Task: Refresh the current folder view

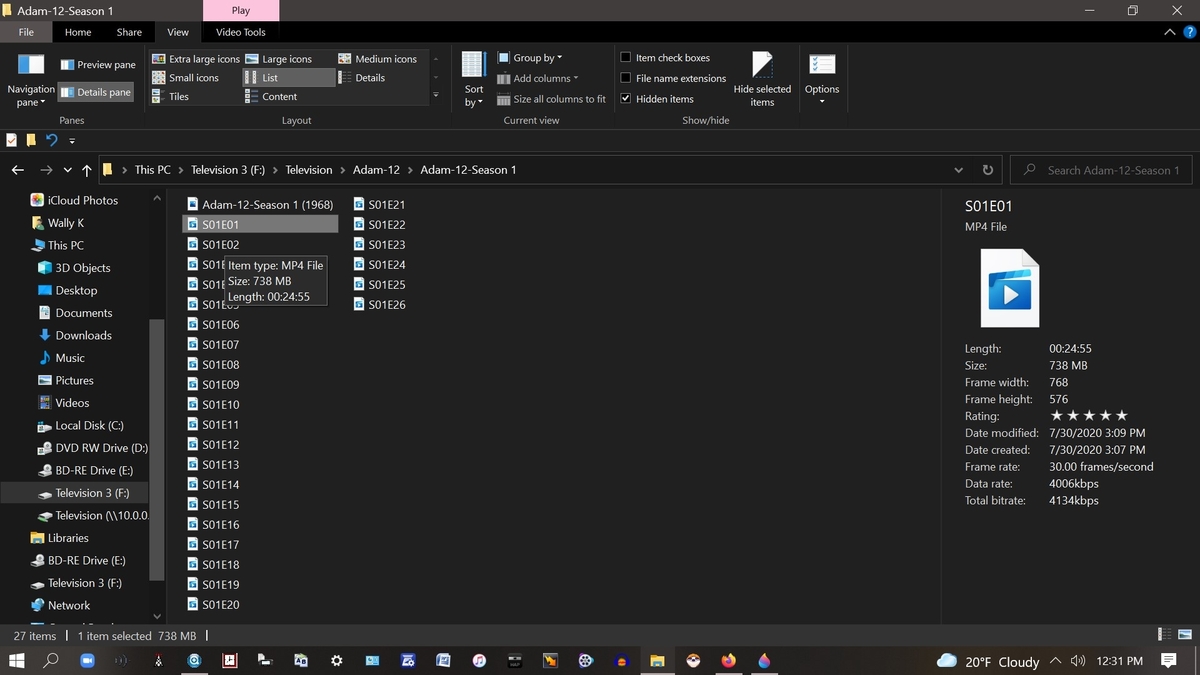Action: click(986, 170)
